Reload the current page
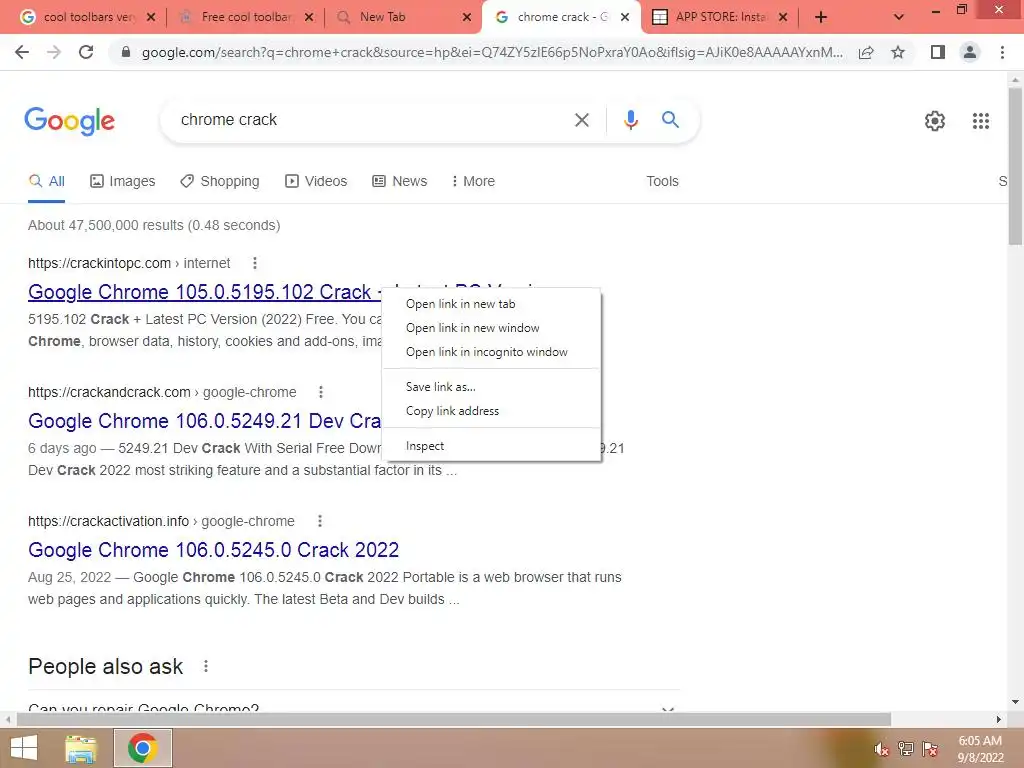Image resolution: width=1024 pixels, height=768 pixels. tap(86, 52)
